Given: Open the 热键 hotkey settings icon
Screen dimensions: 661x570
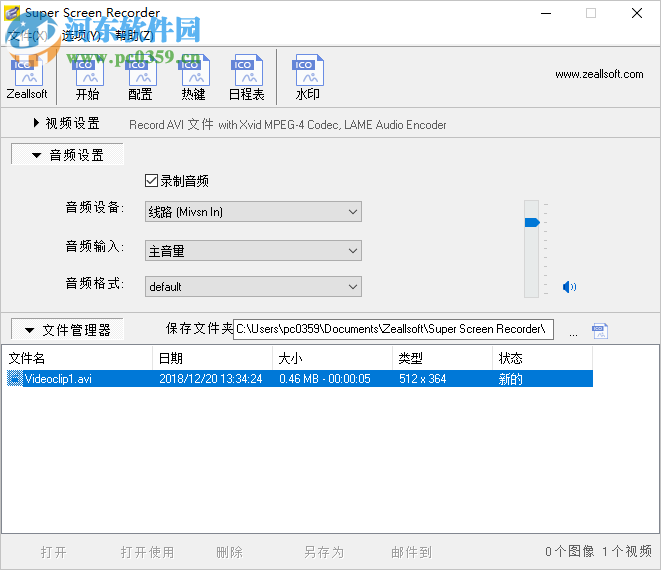Looking at the screenshot, I should coord(193,78).
